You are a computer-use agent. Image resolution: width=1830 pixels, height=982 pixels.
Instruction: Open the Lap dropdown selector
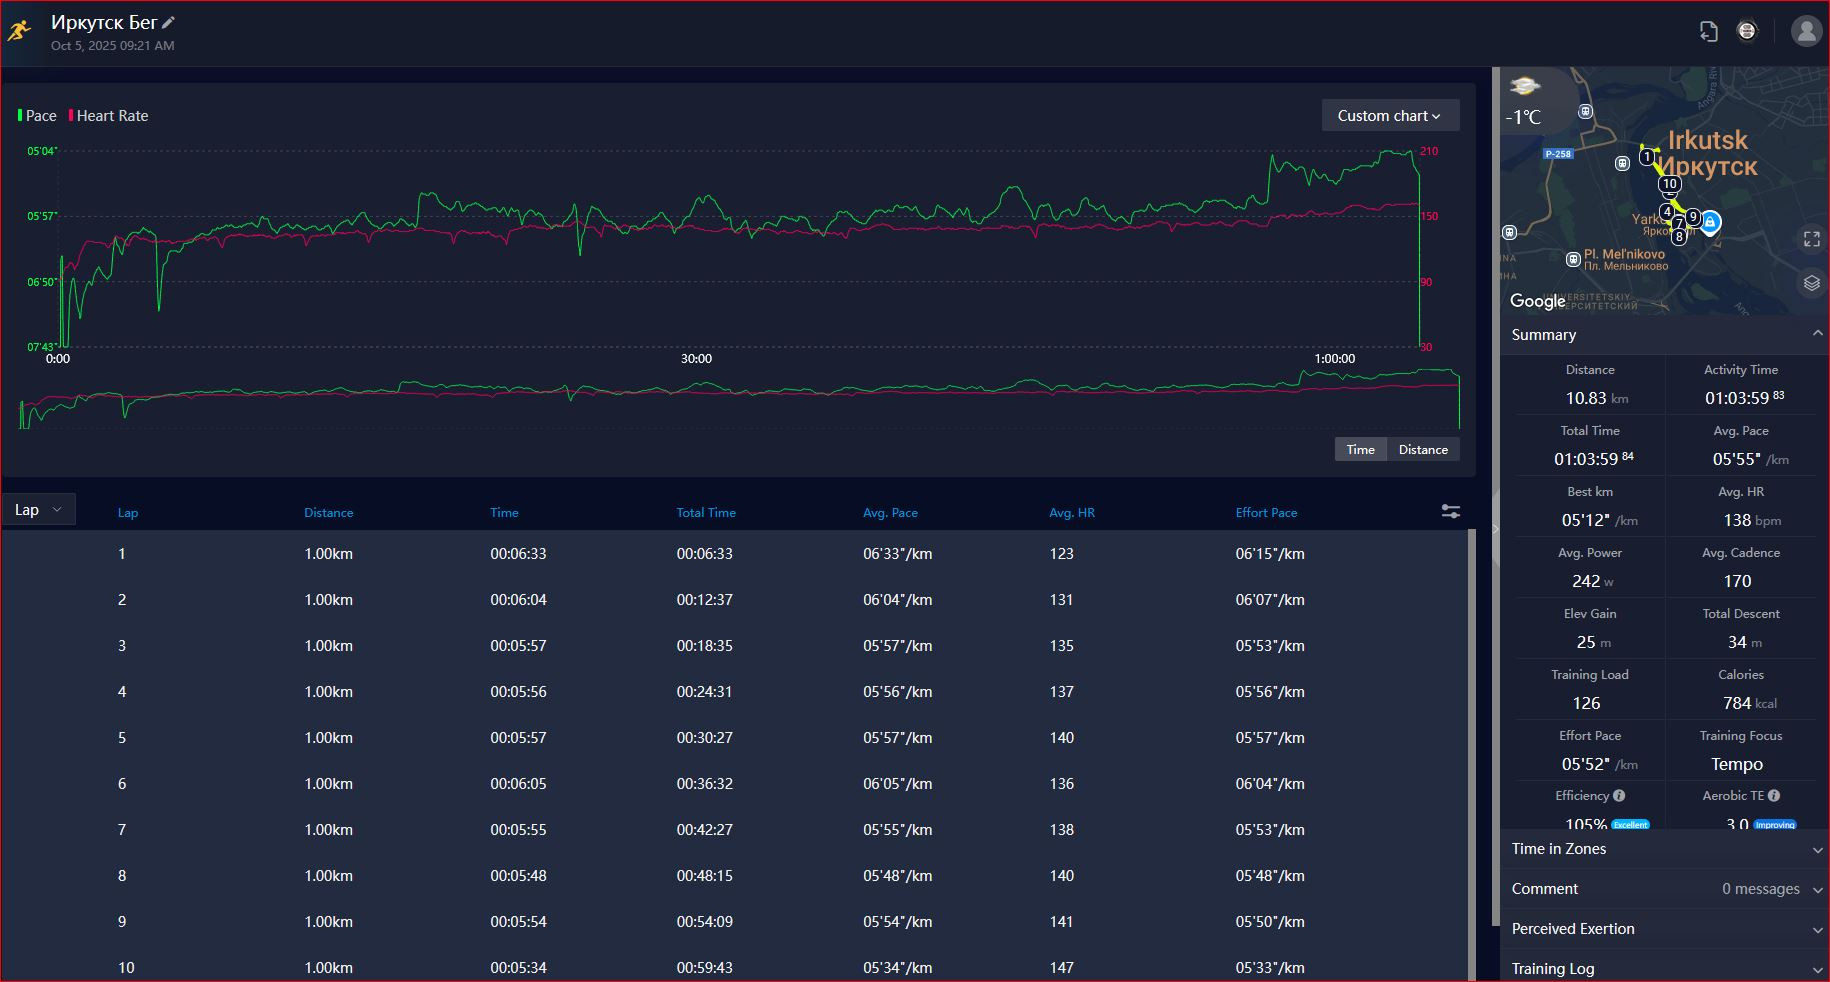click(38, 510)
